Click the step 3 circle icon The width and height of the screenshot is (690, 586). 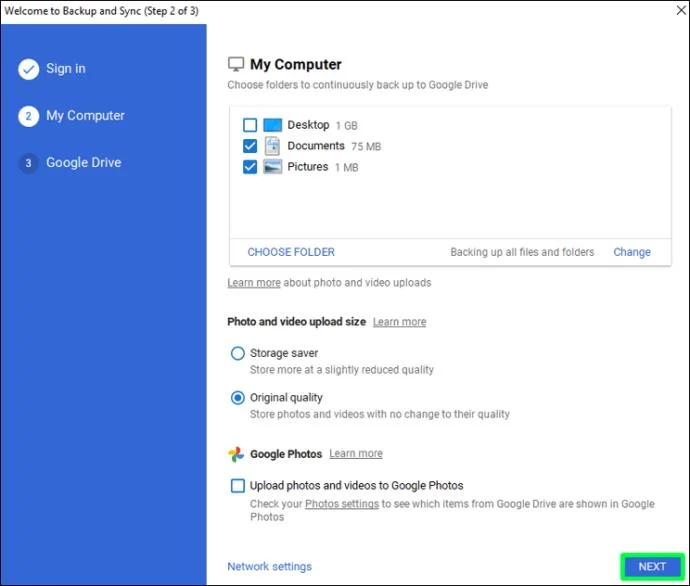pyautogui.click(x=29, y=163)
